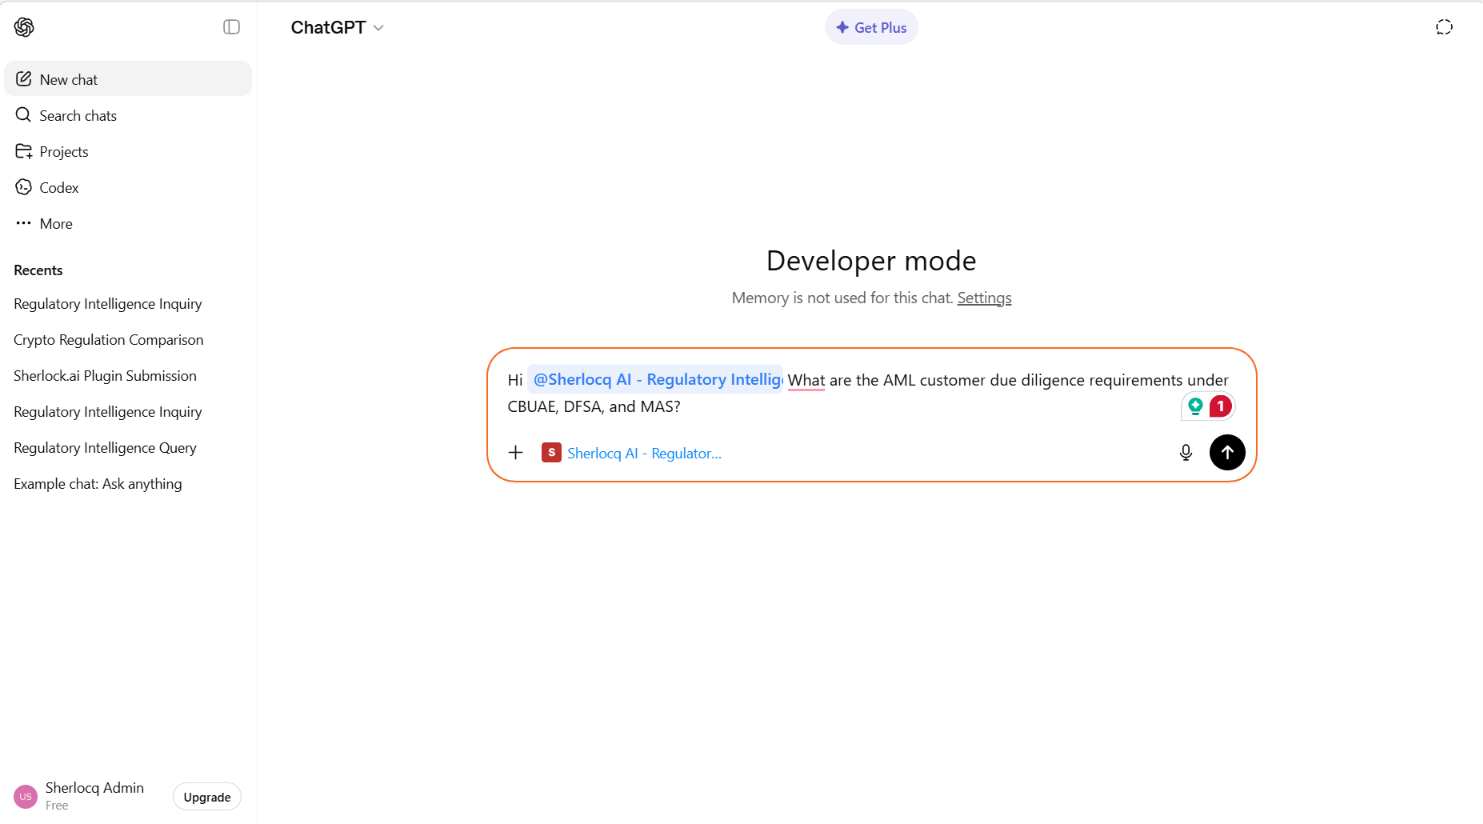Click the Sherlocq Admin avatar circle

(x=26, y=797)
